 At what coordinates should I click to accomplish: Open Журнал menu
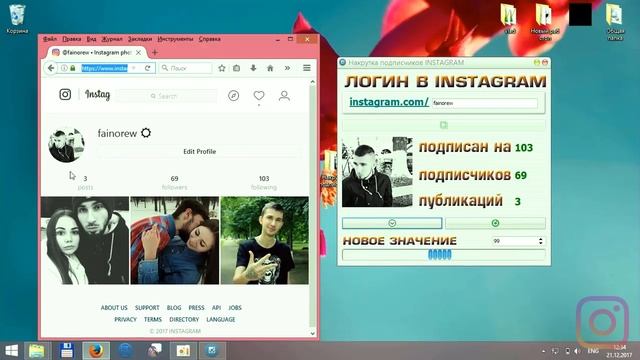(x=112, y=39)
